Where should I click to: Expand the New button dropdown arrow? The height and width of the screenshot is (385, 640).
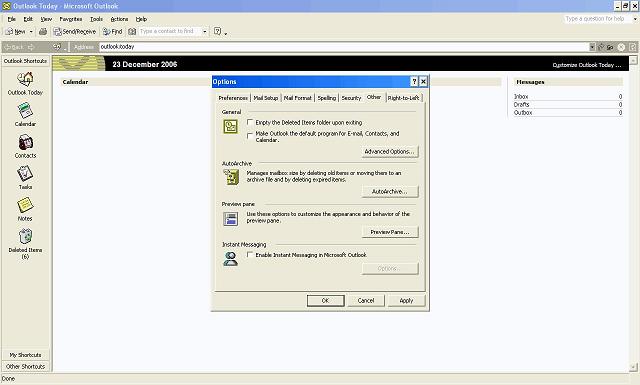[x=31, y=31]
